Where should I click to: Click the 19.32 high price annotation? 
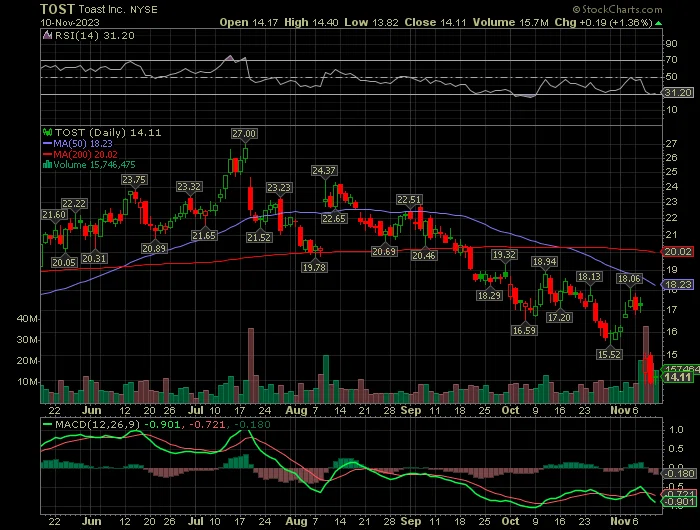(x=504, y=255)
